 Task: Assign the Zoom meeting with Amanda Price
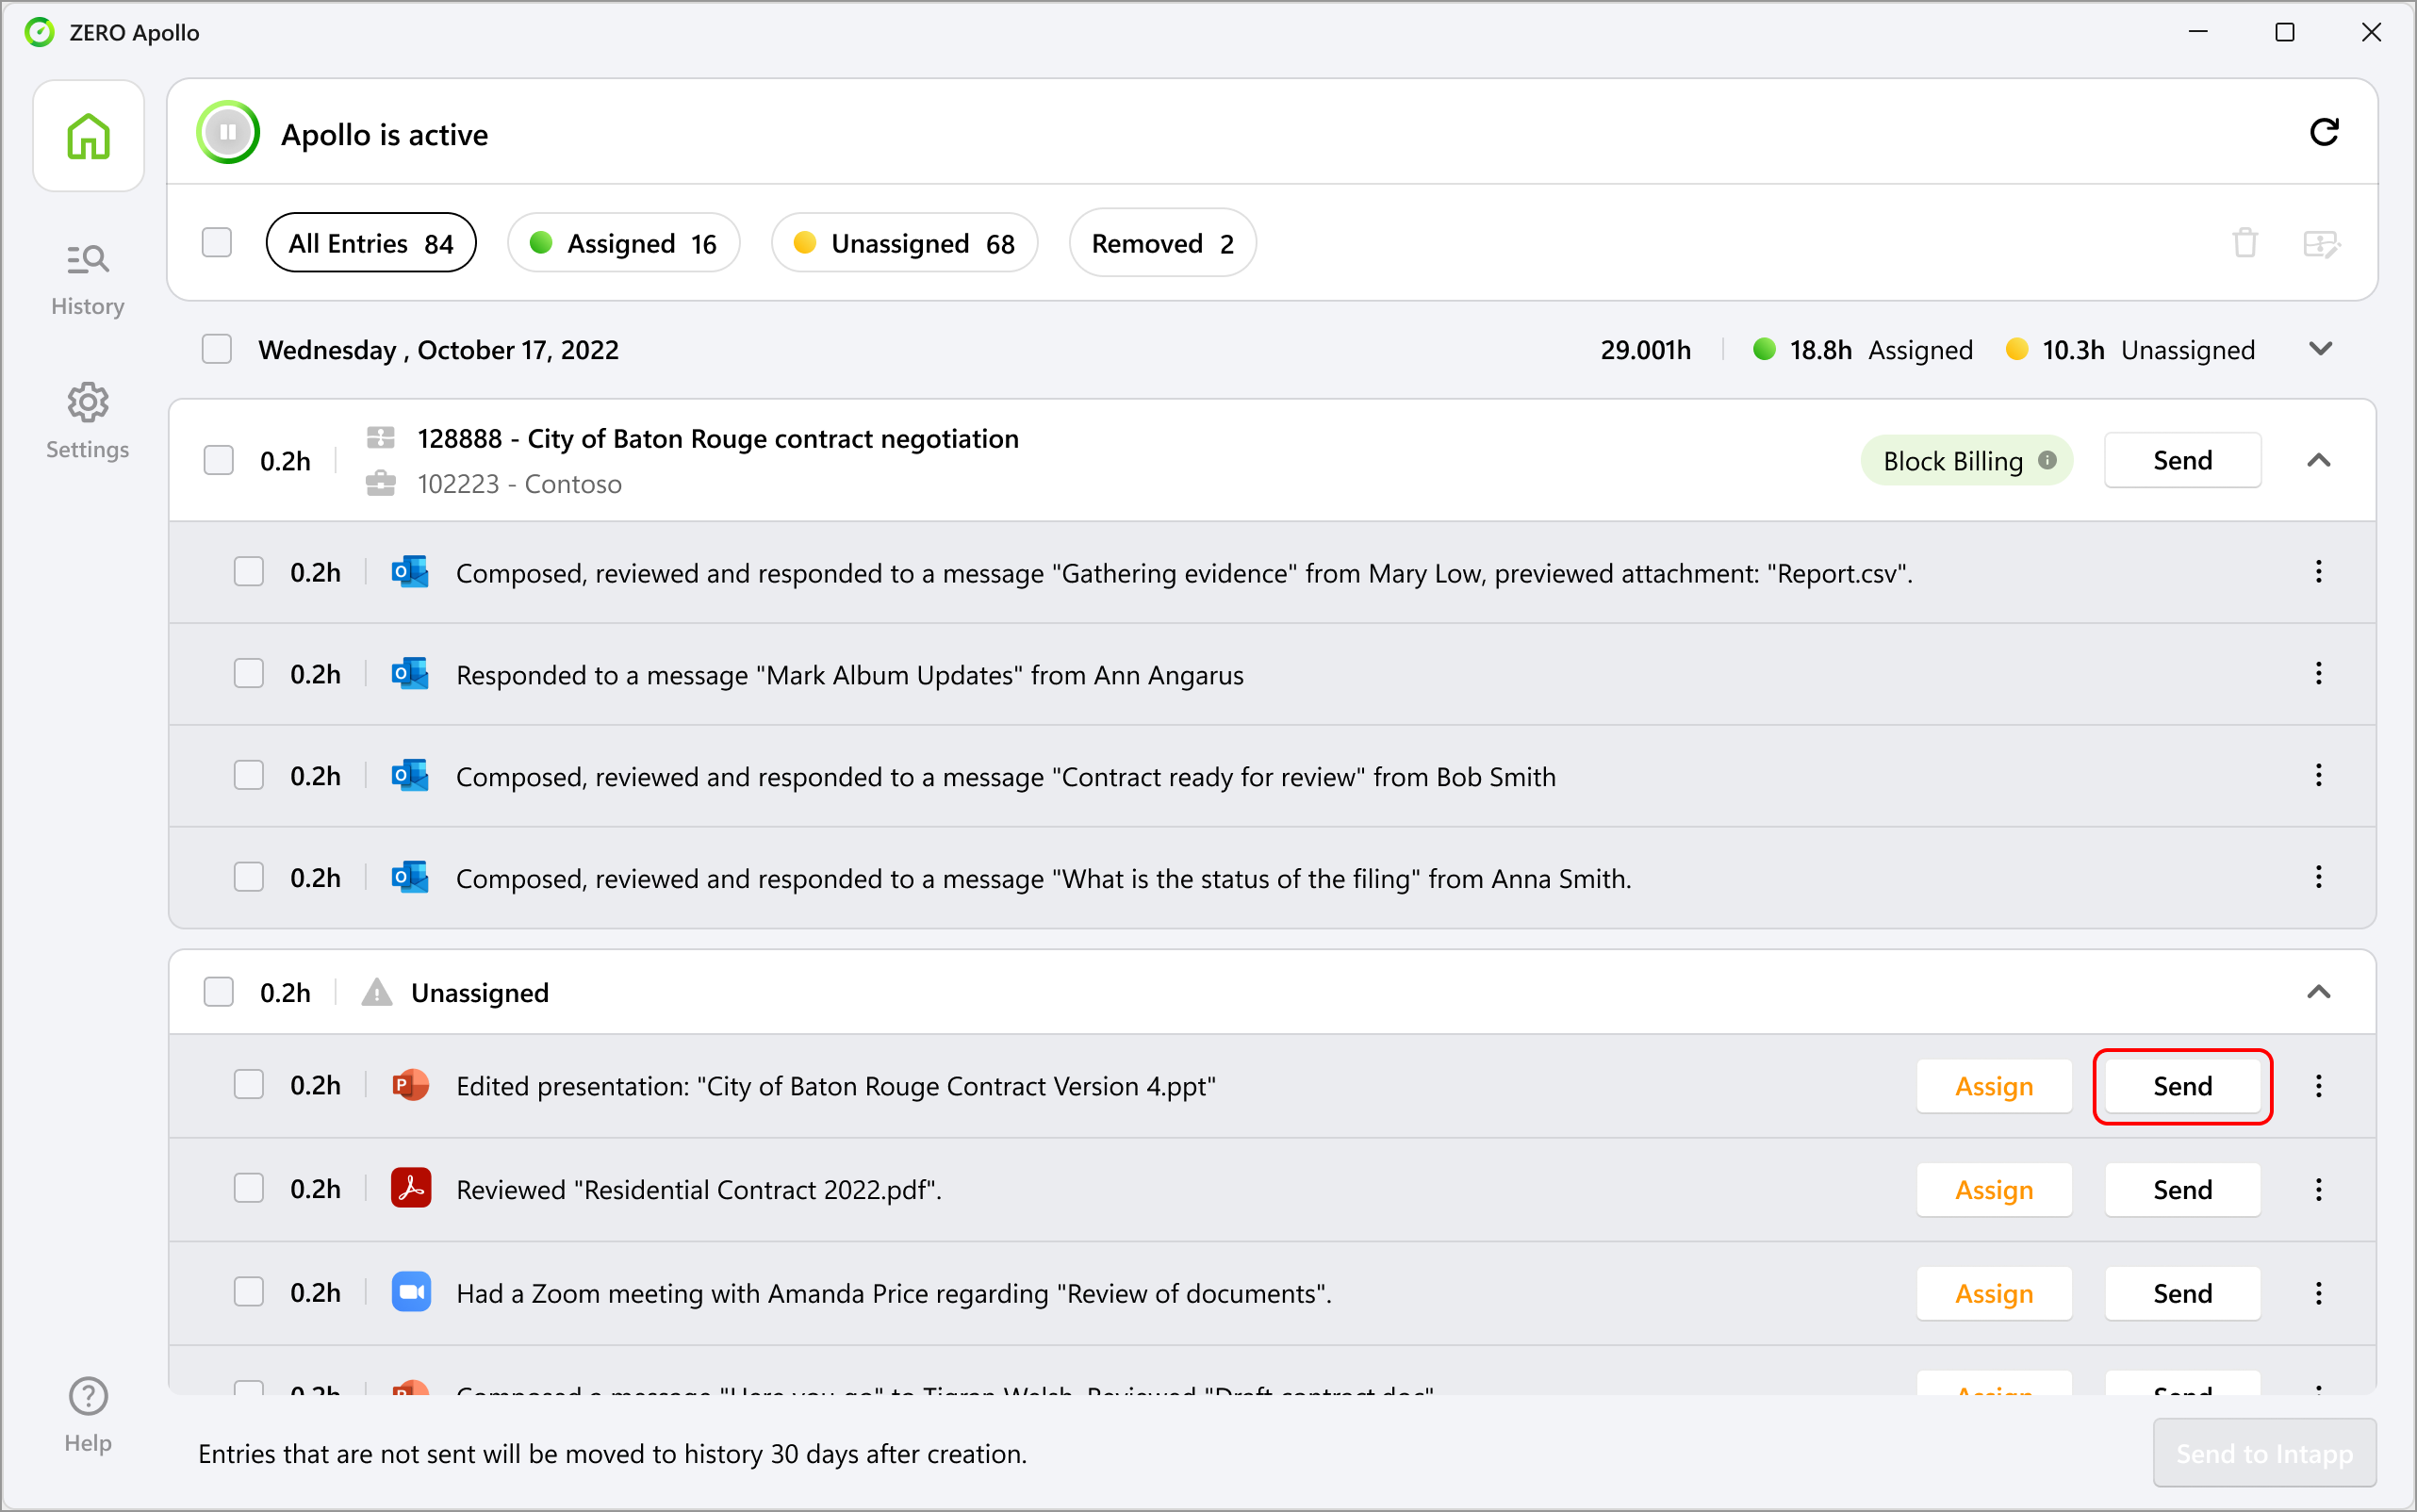[1993, 1292]
